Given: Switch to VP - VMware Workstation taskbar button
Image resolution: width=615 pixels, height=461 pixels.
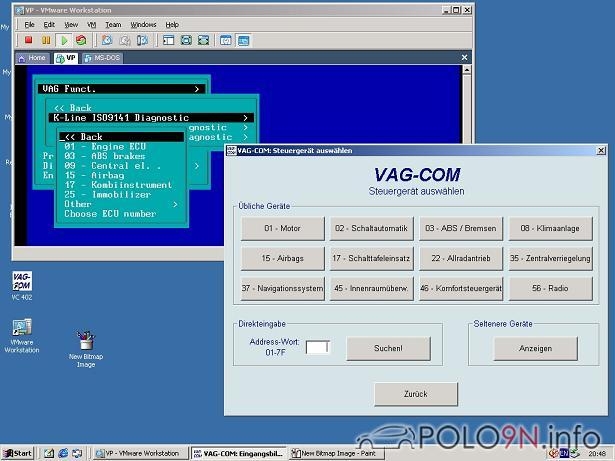Looking at the screenshot, I should pyautogui.click(x=141, y=453).
